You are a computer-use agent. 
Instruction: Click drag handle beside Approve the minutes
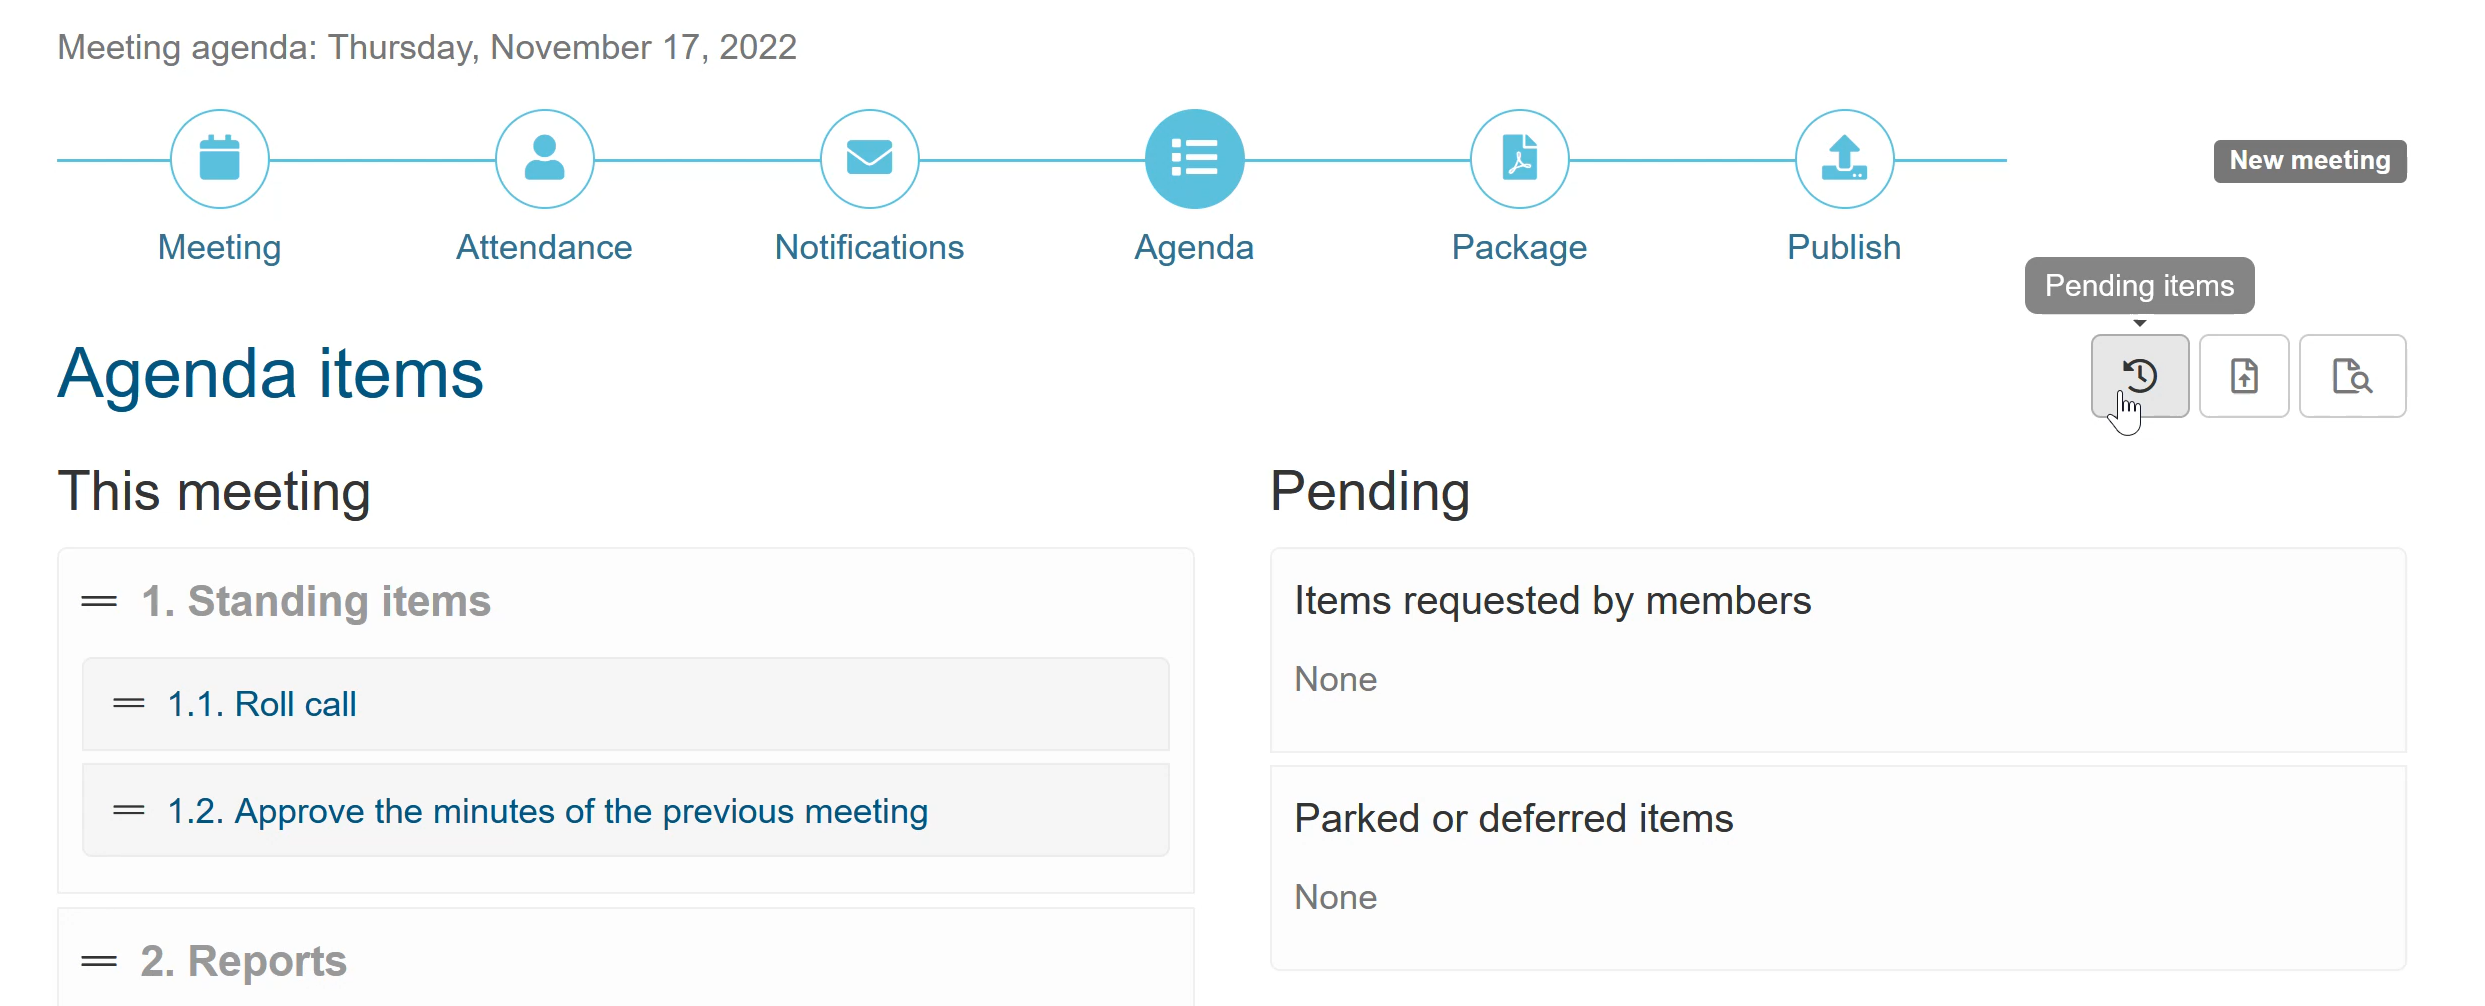[x=129, y=811]
